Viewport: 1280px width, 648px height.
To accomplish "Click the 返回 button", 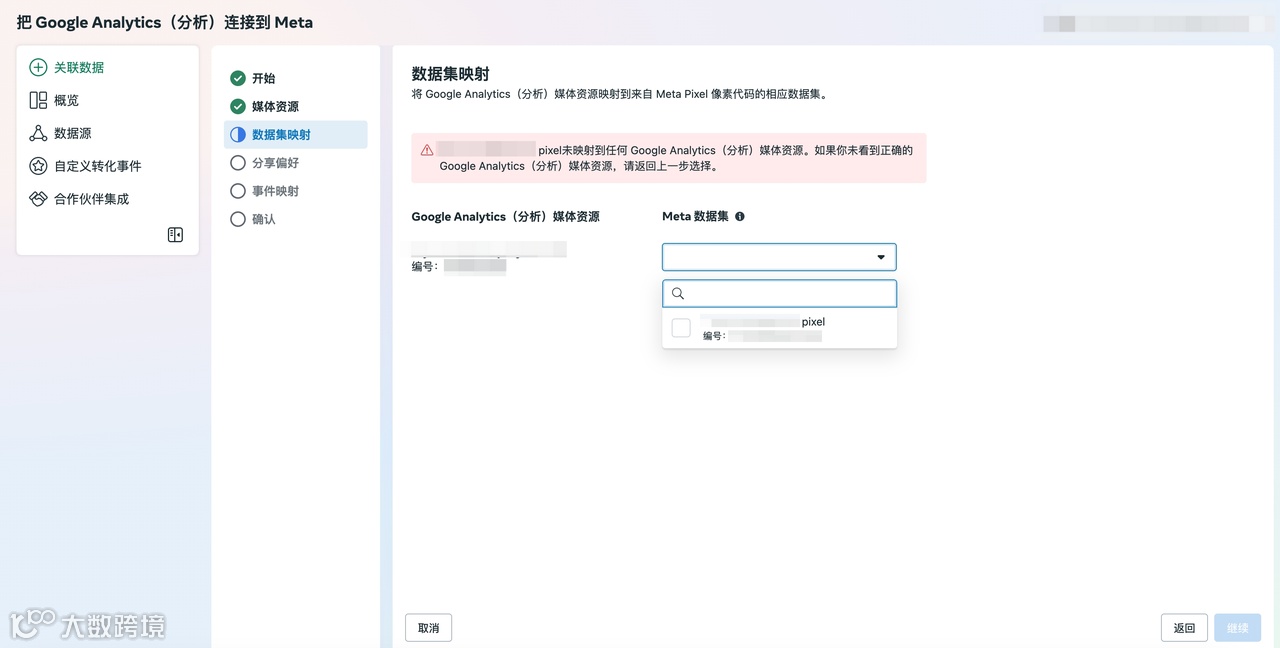I will [x=1184, y=628].
